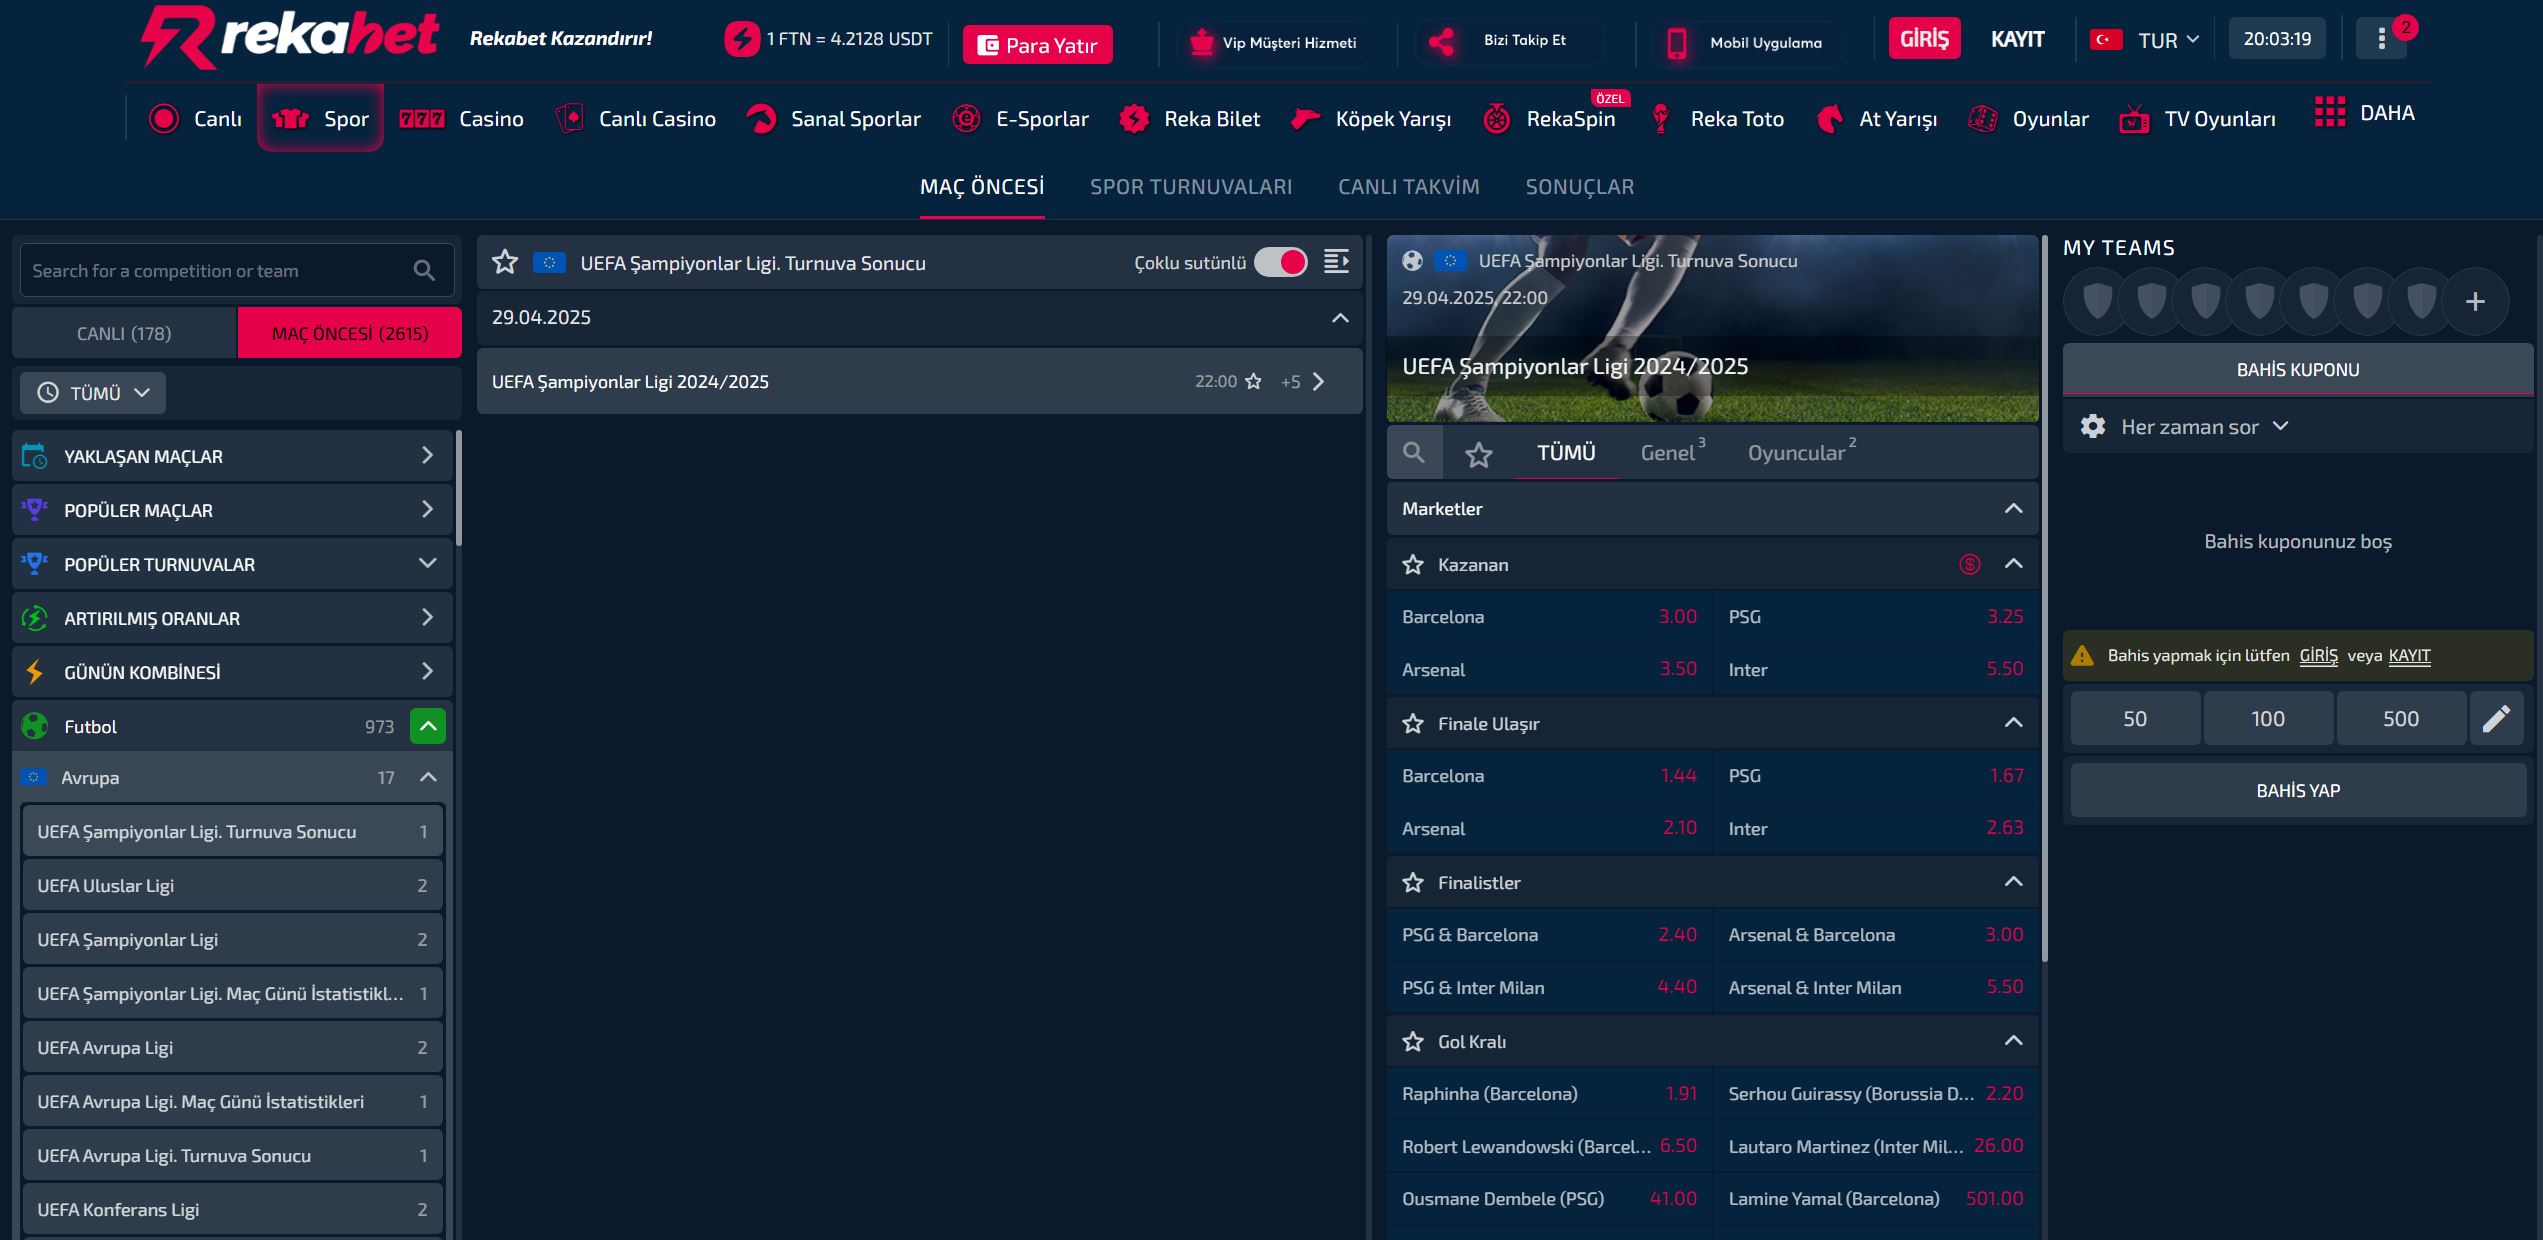Open RekaSpin from the main menu
Viewport: 2543px width, 1240px height.
[x=1549, y=119]
